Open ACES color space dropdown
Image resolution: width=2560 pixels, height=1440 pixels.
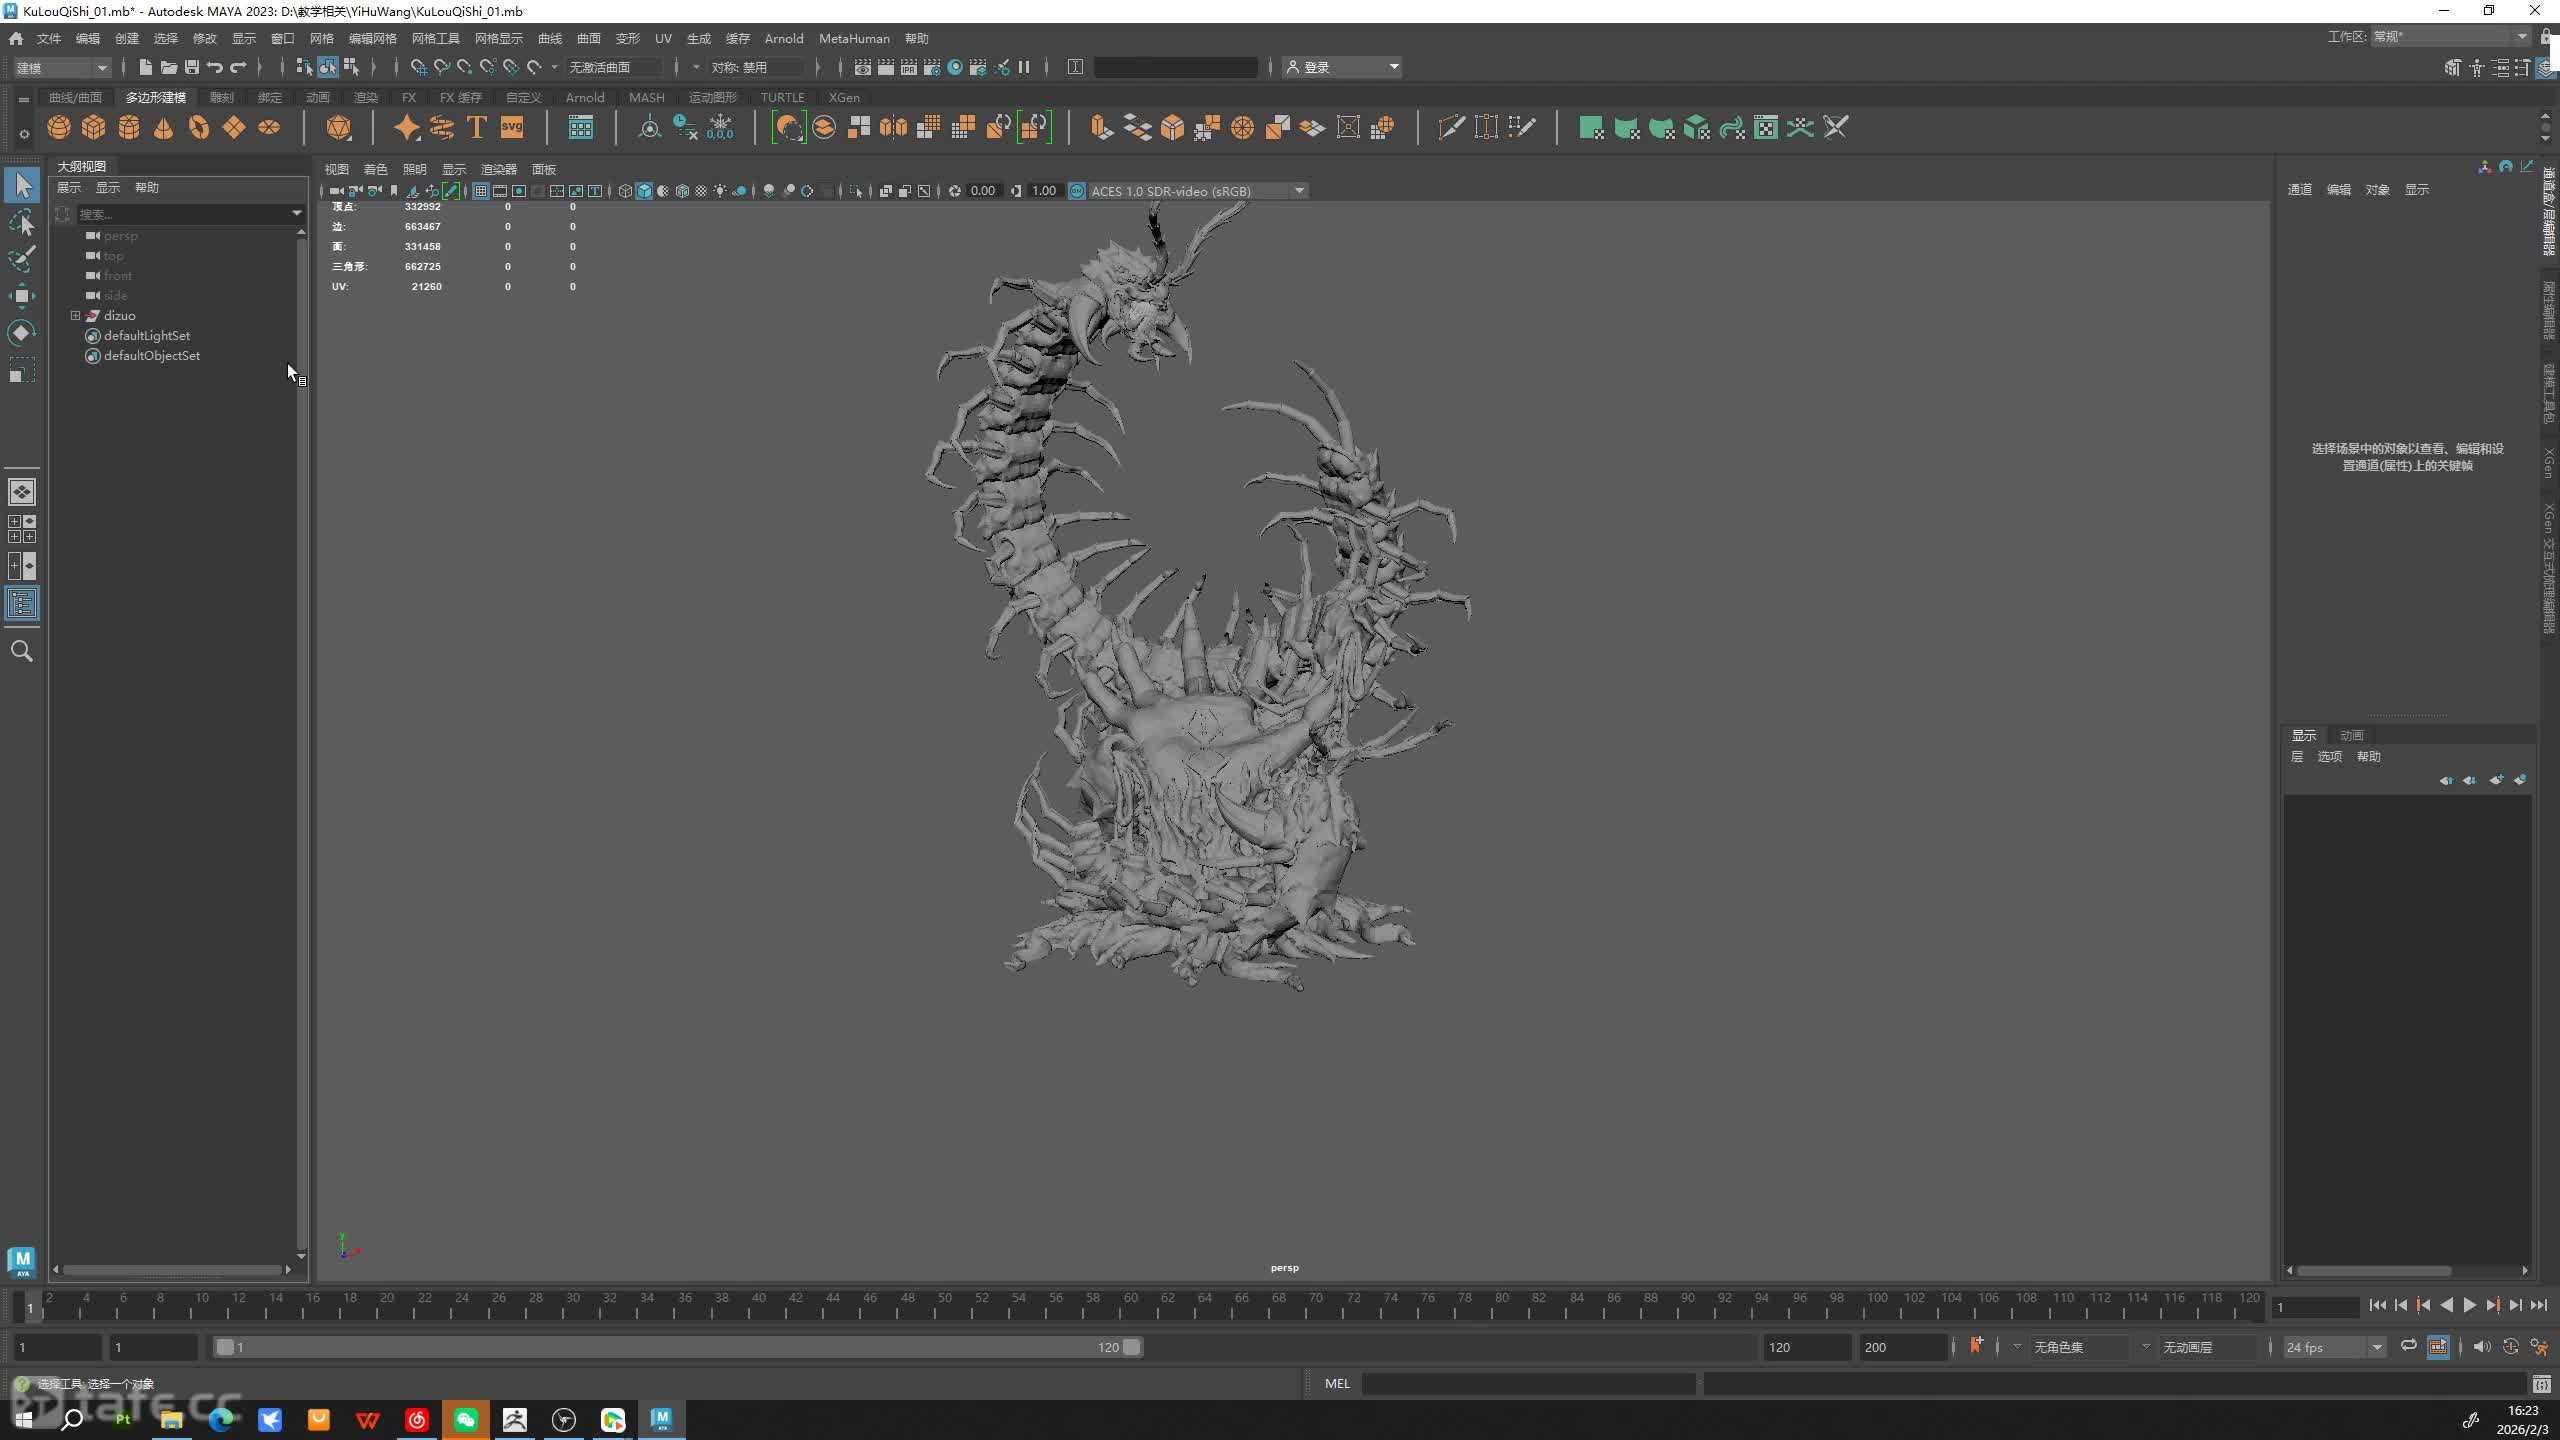1299,191
